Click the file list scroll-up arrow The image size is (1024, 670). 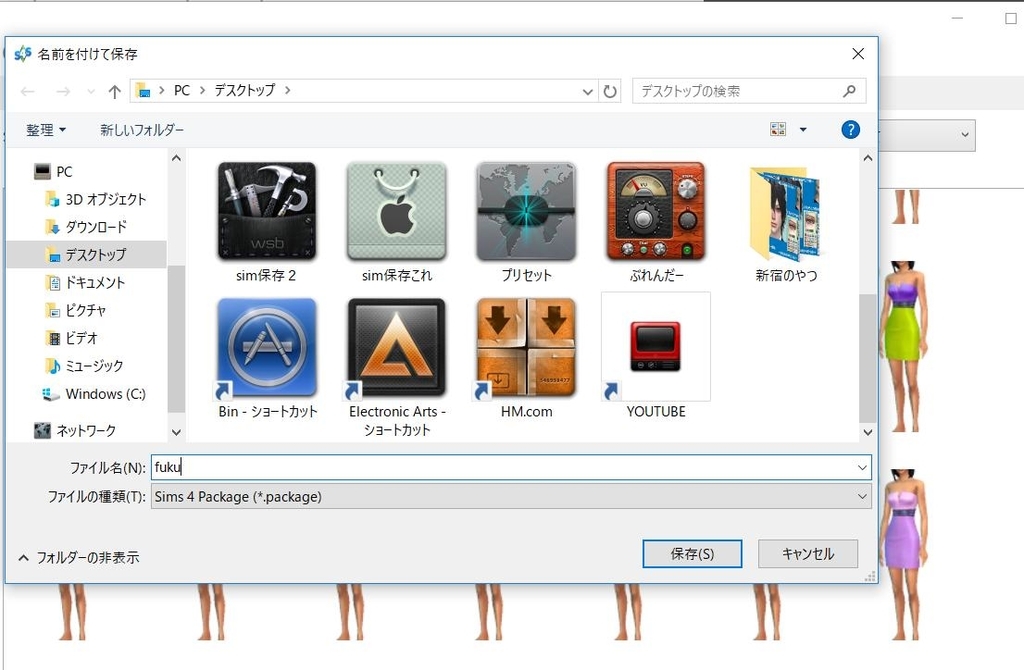point(867,158)
